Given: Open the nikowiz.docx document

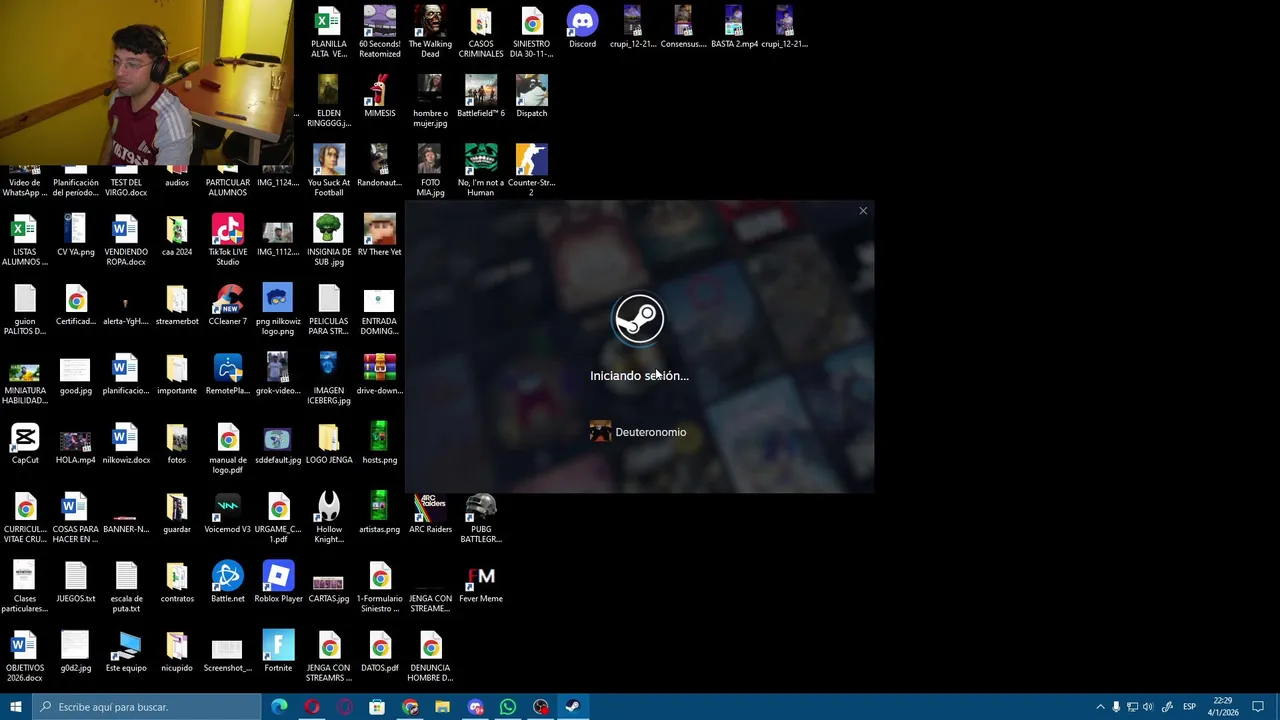Looking at the screenshot, I should coord(126,444).
